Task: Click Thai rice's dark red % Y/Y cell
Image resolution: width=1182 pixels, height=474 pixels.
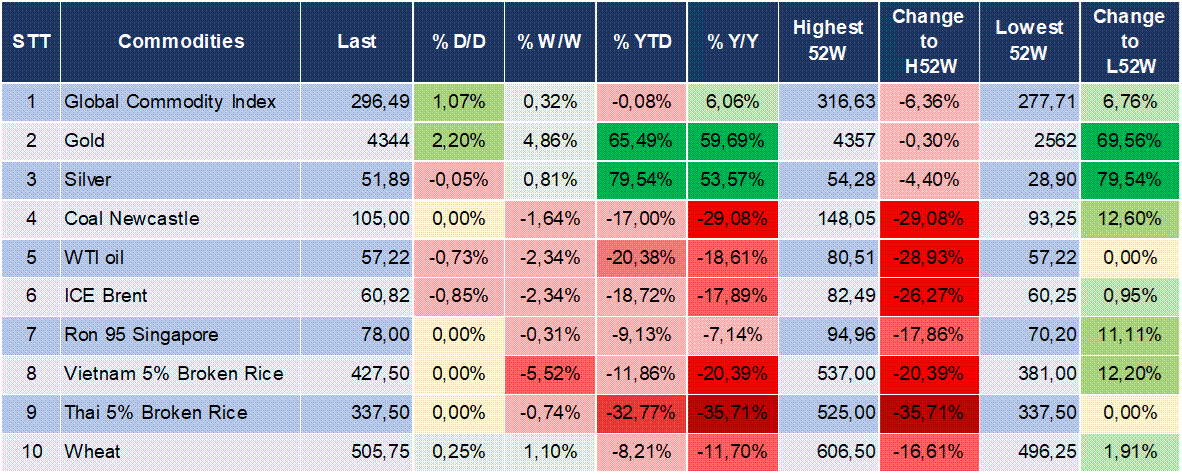Action: click(735, 413)
